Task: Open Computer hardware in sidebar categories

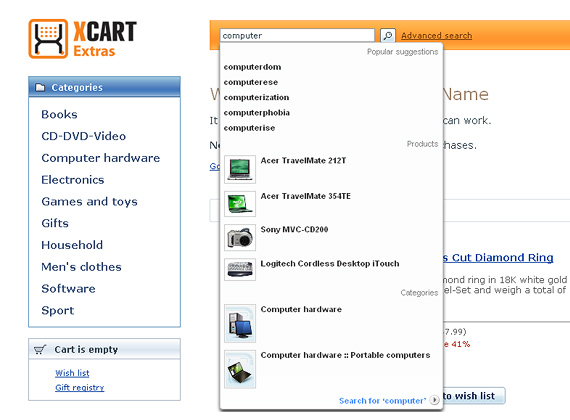Action: [x=101, y=158]
